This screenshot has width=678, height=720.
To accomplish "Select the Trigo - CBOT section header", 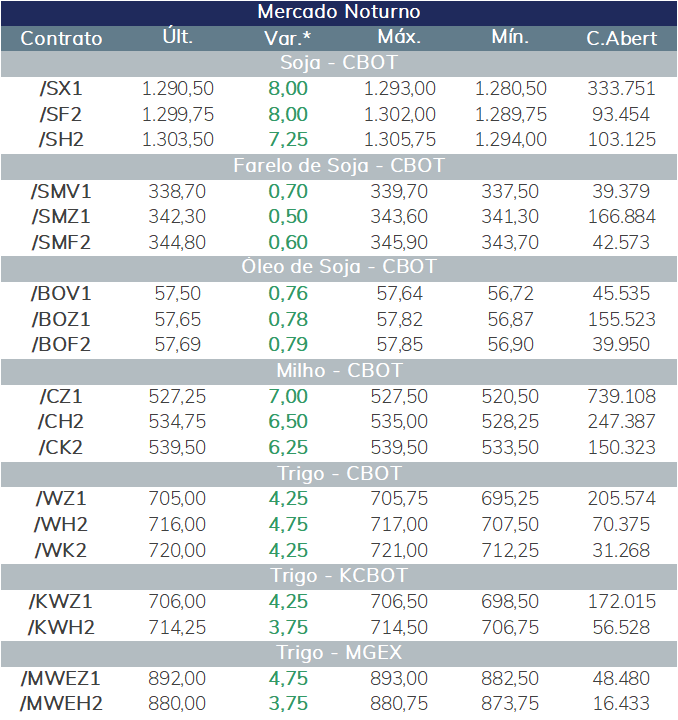I will click(339, 474).
